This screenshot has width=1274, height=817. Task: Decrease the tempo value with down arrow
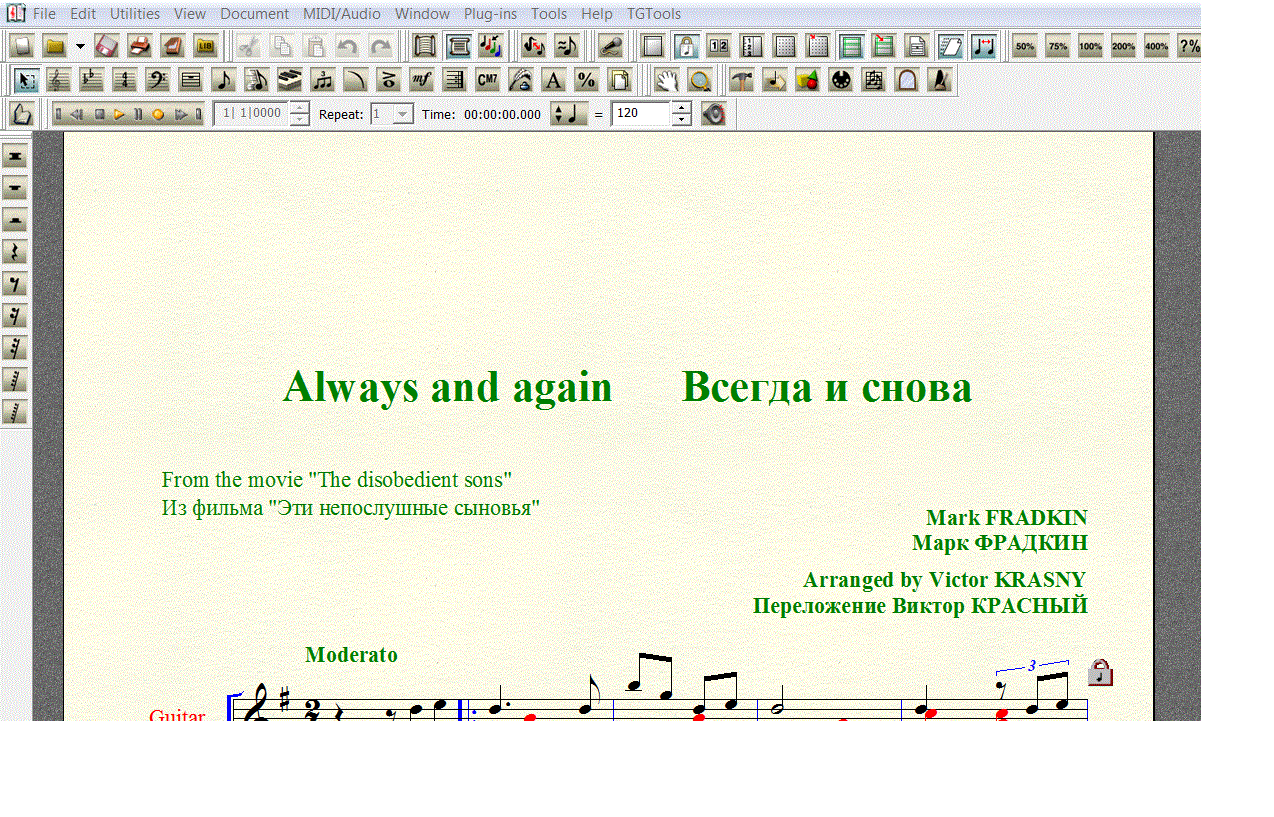[681, 120]
